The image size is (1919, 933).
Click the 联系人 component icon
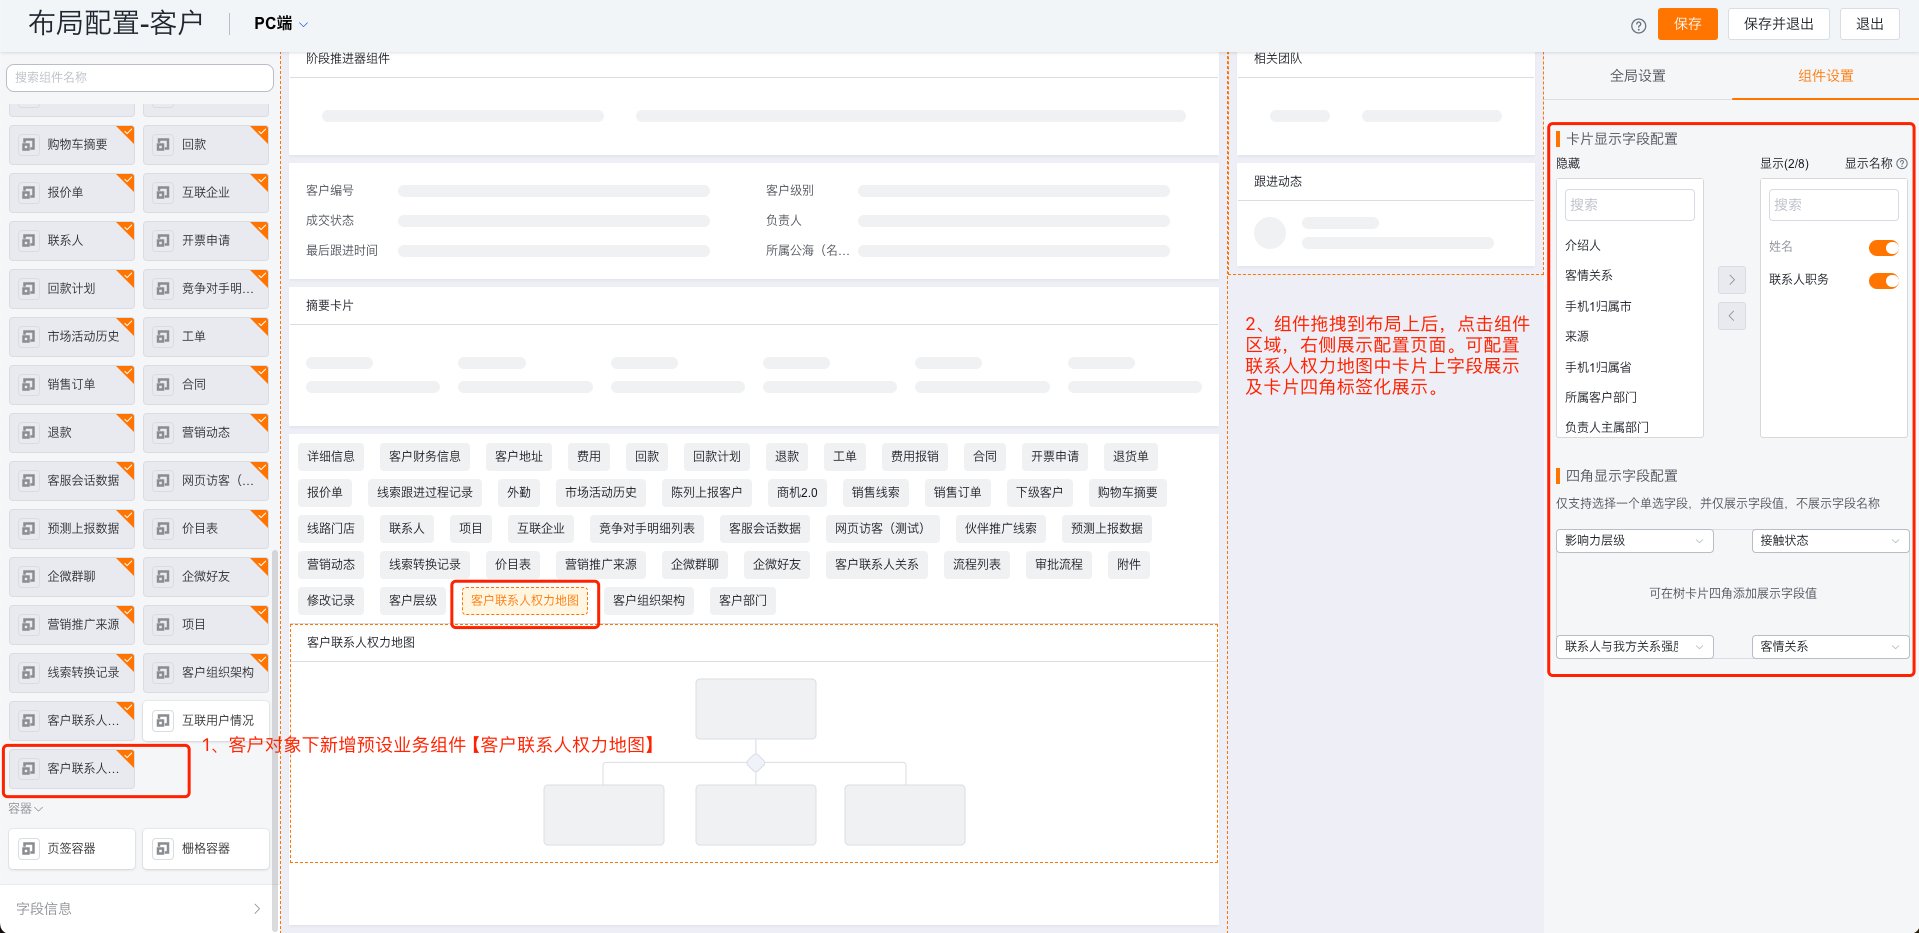(x=29, y=241)
